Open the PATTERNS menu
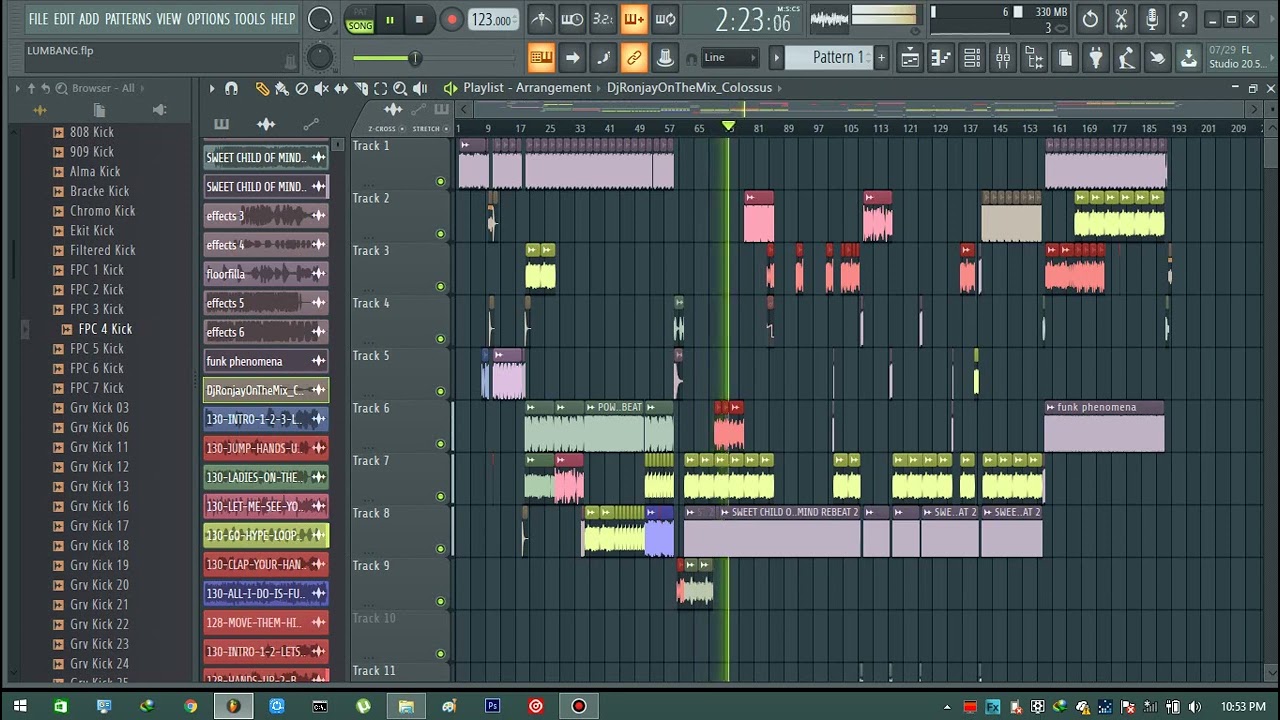This screenshot has height=720, width=1280. [x=128, y=19]
